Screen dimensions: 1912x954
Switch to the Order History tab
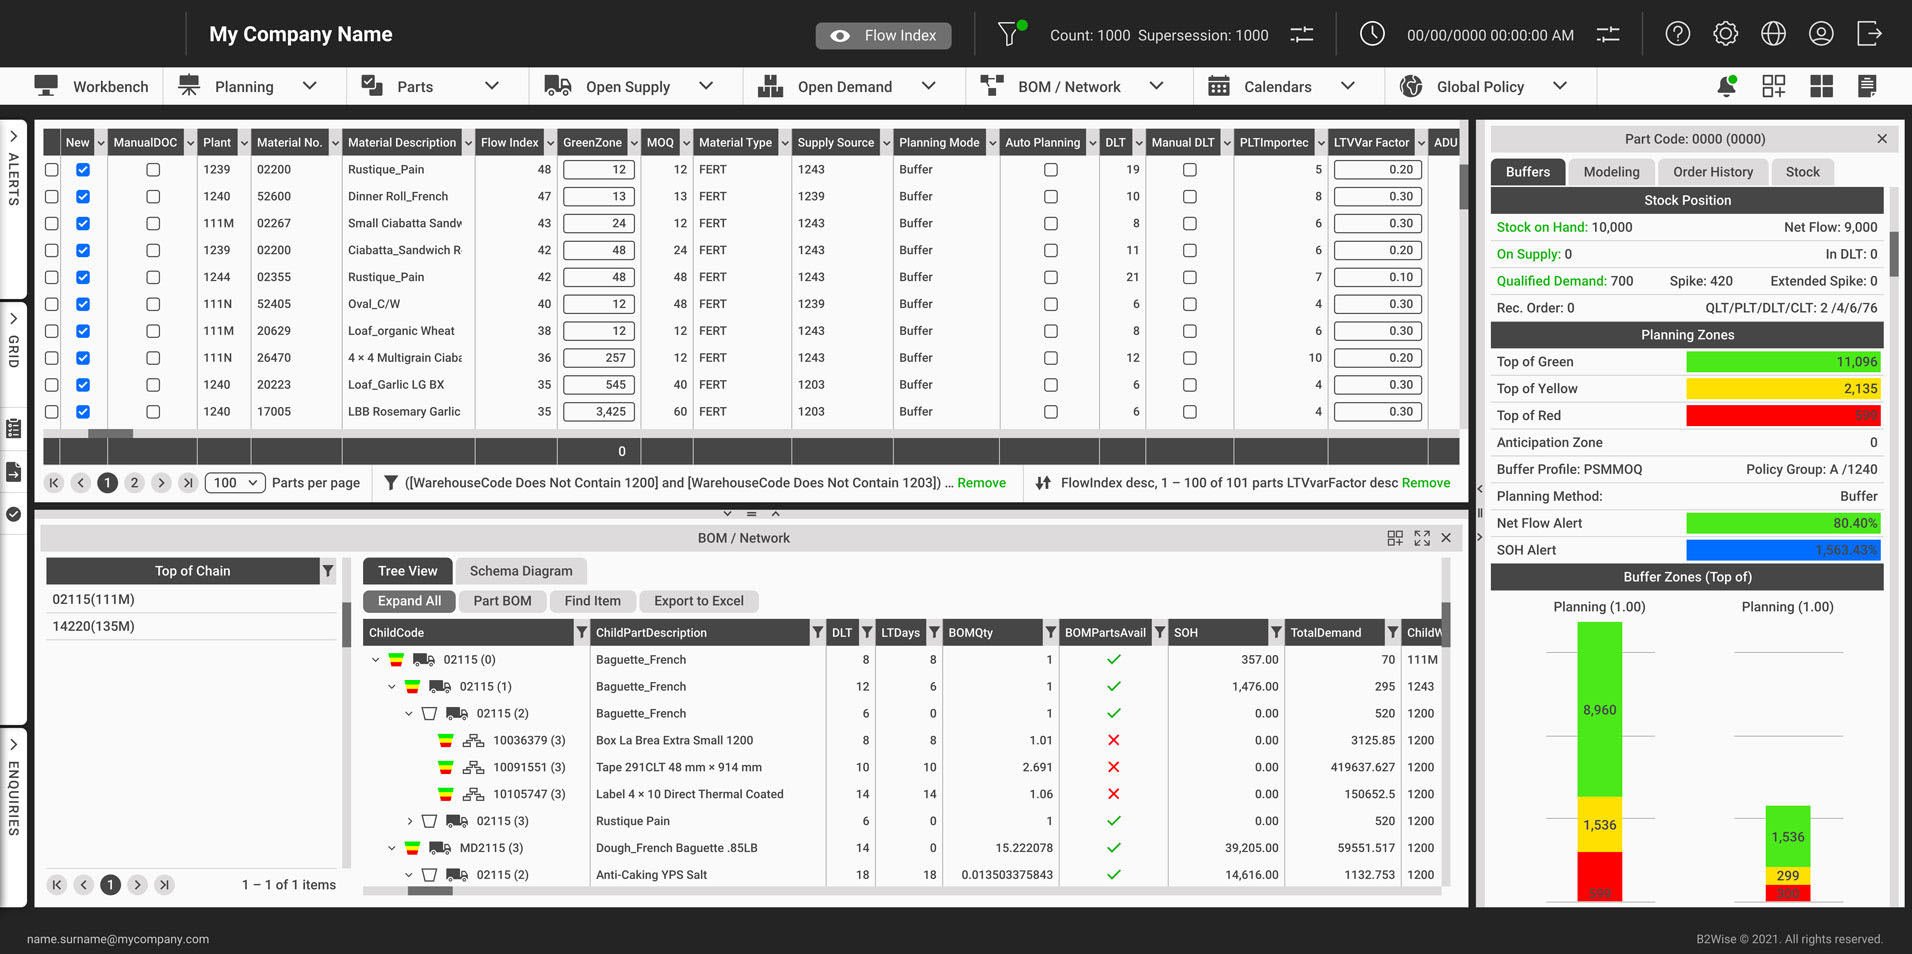pyautogui.click(x=1713, y=172)
